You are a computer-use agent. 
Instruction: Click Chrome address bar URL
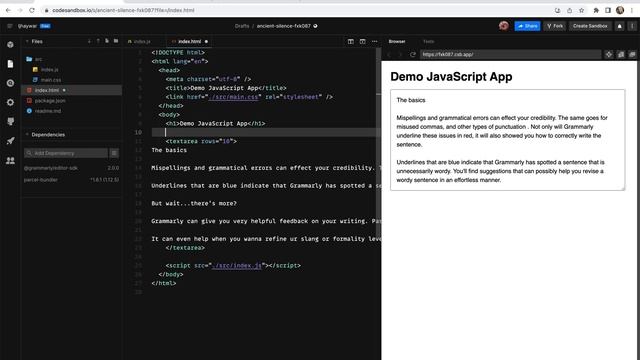(x=123, y=10)
